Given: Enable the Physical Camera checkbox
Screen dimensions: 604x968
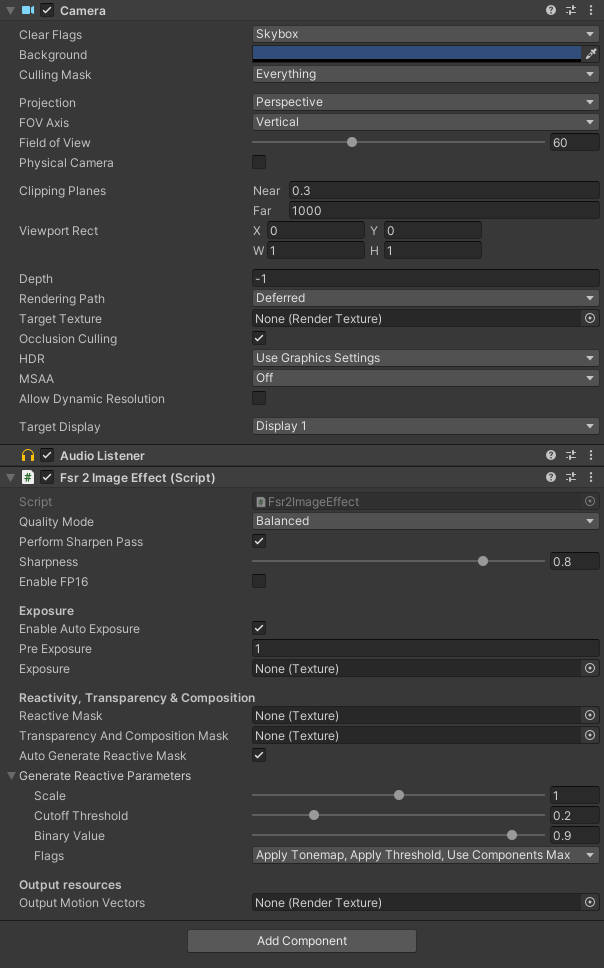Looking at the screenshot, I should 259,162.
